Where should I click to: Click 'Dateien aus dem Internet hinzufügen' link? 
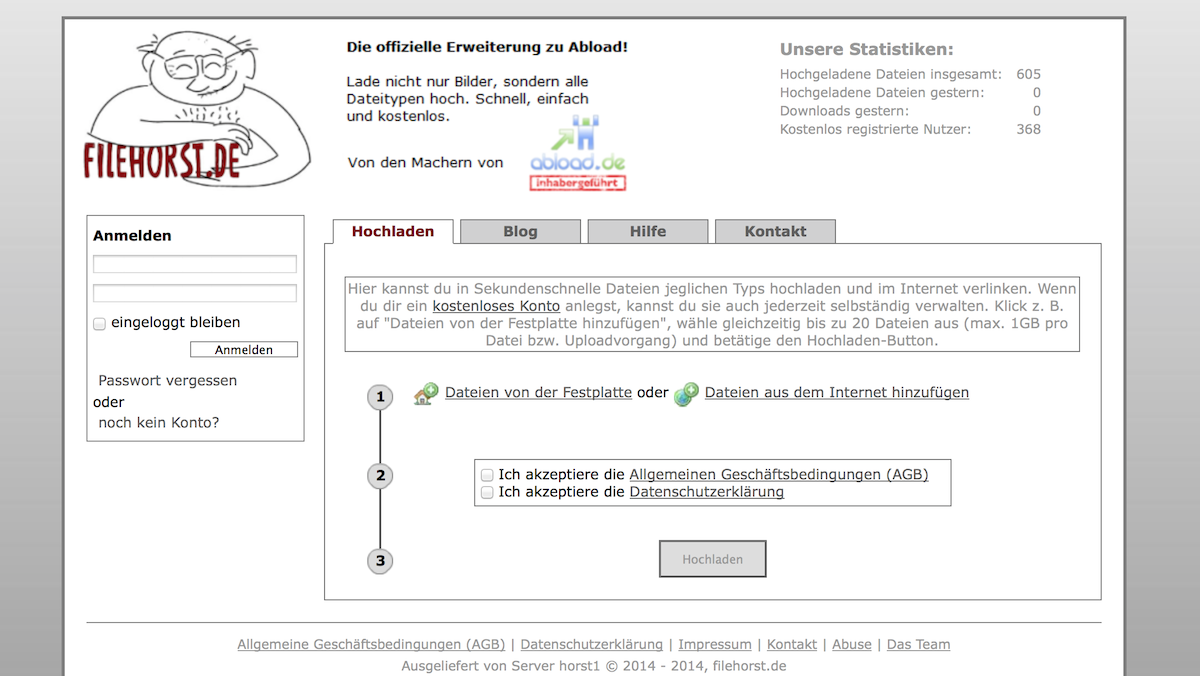(x=837, y=393)
